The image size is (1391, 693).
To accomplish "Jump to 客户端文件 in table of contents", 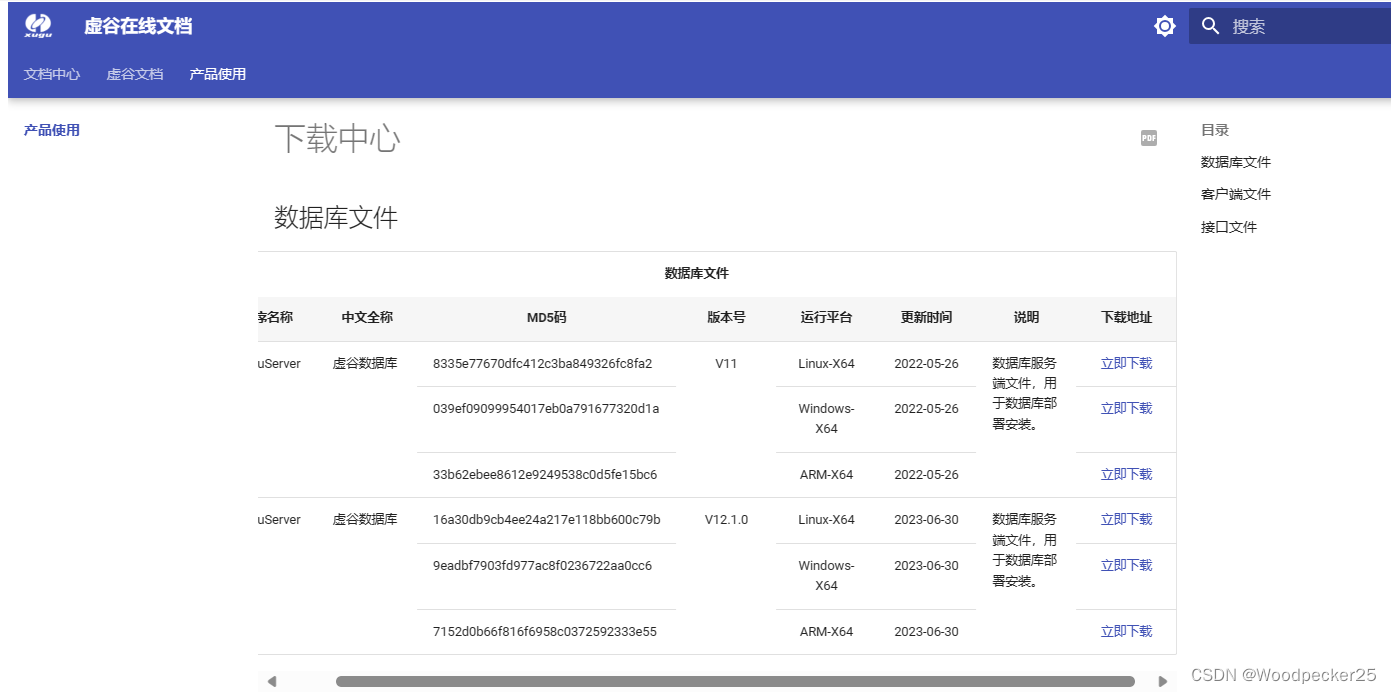I will pos(1236,194).
